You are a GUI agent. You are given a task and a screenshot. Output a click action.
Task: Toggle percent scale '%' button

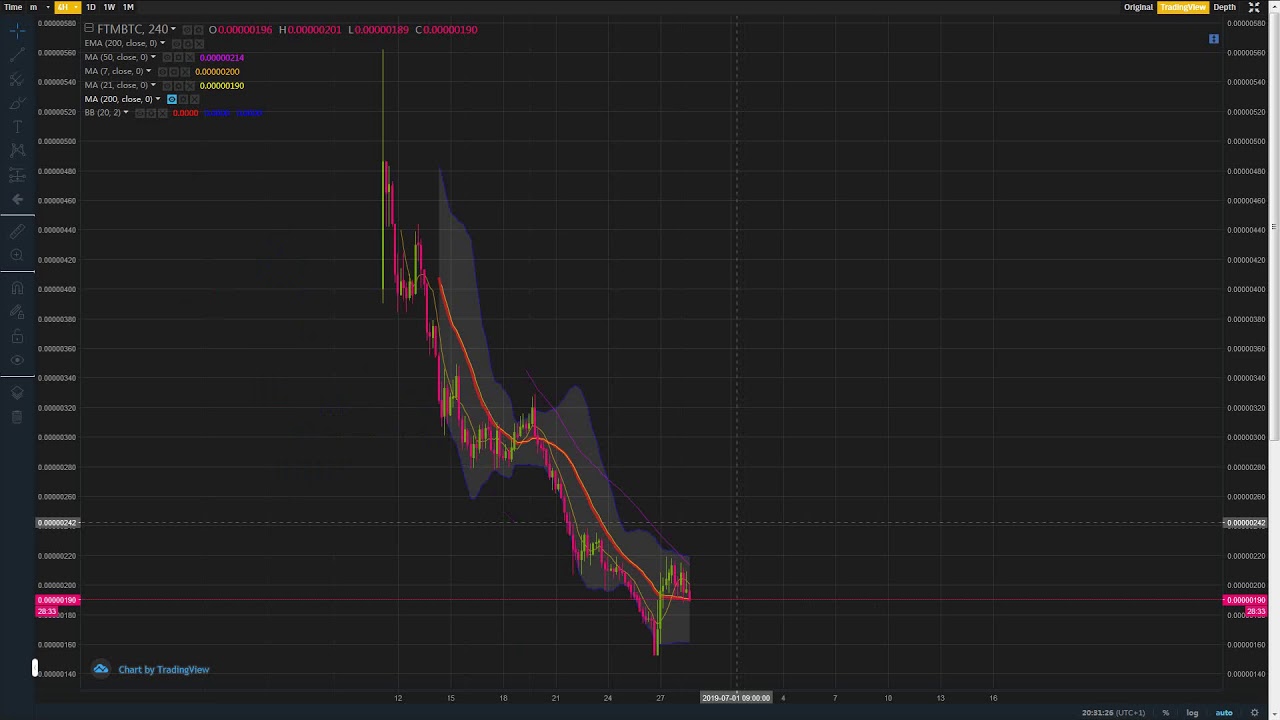click(1165, 713)
